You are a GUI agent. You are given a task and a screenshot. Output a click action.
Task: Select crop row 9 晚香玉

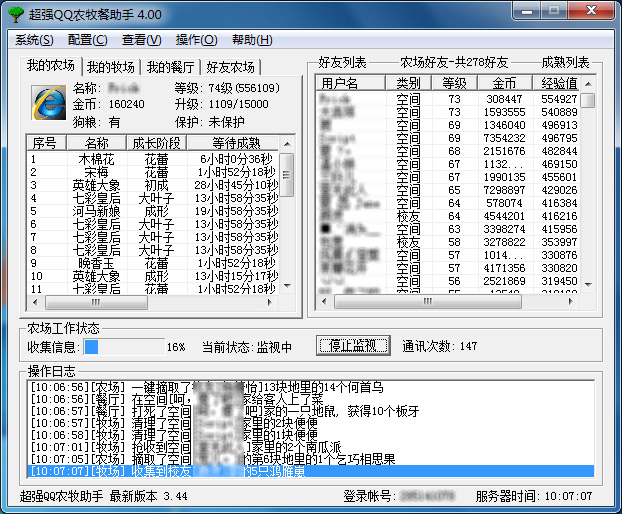click(154, 263)
